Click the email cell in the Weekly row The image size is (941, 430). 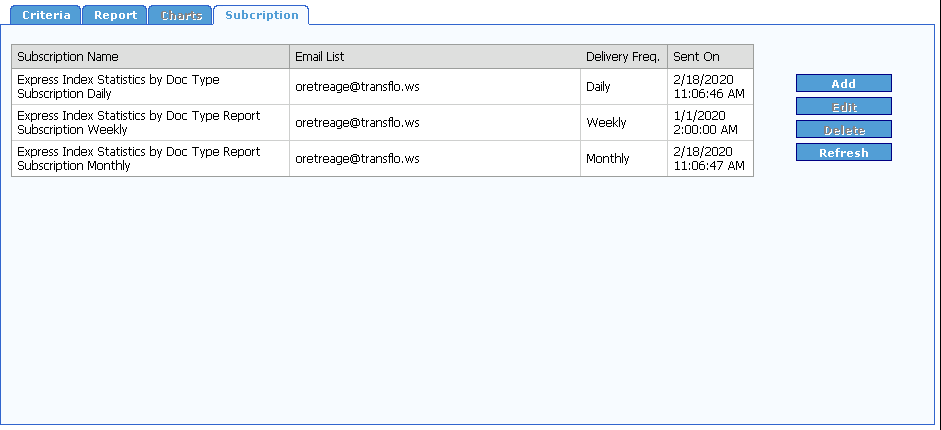click(x=435, y=122)
